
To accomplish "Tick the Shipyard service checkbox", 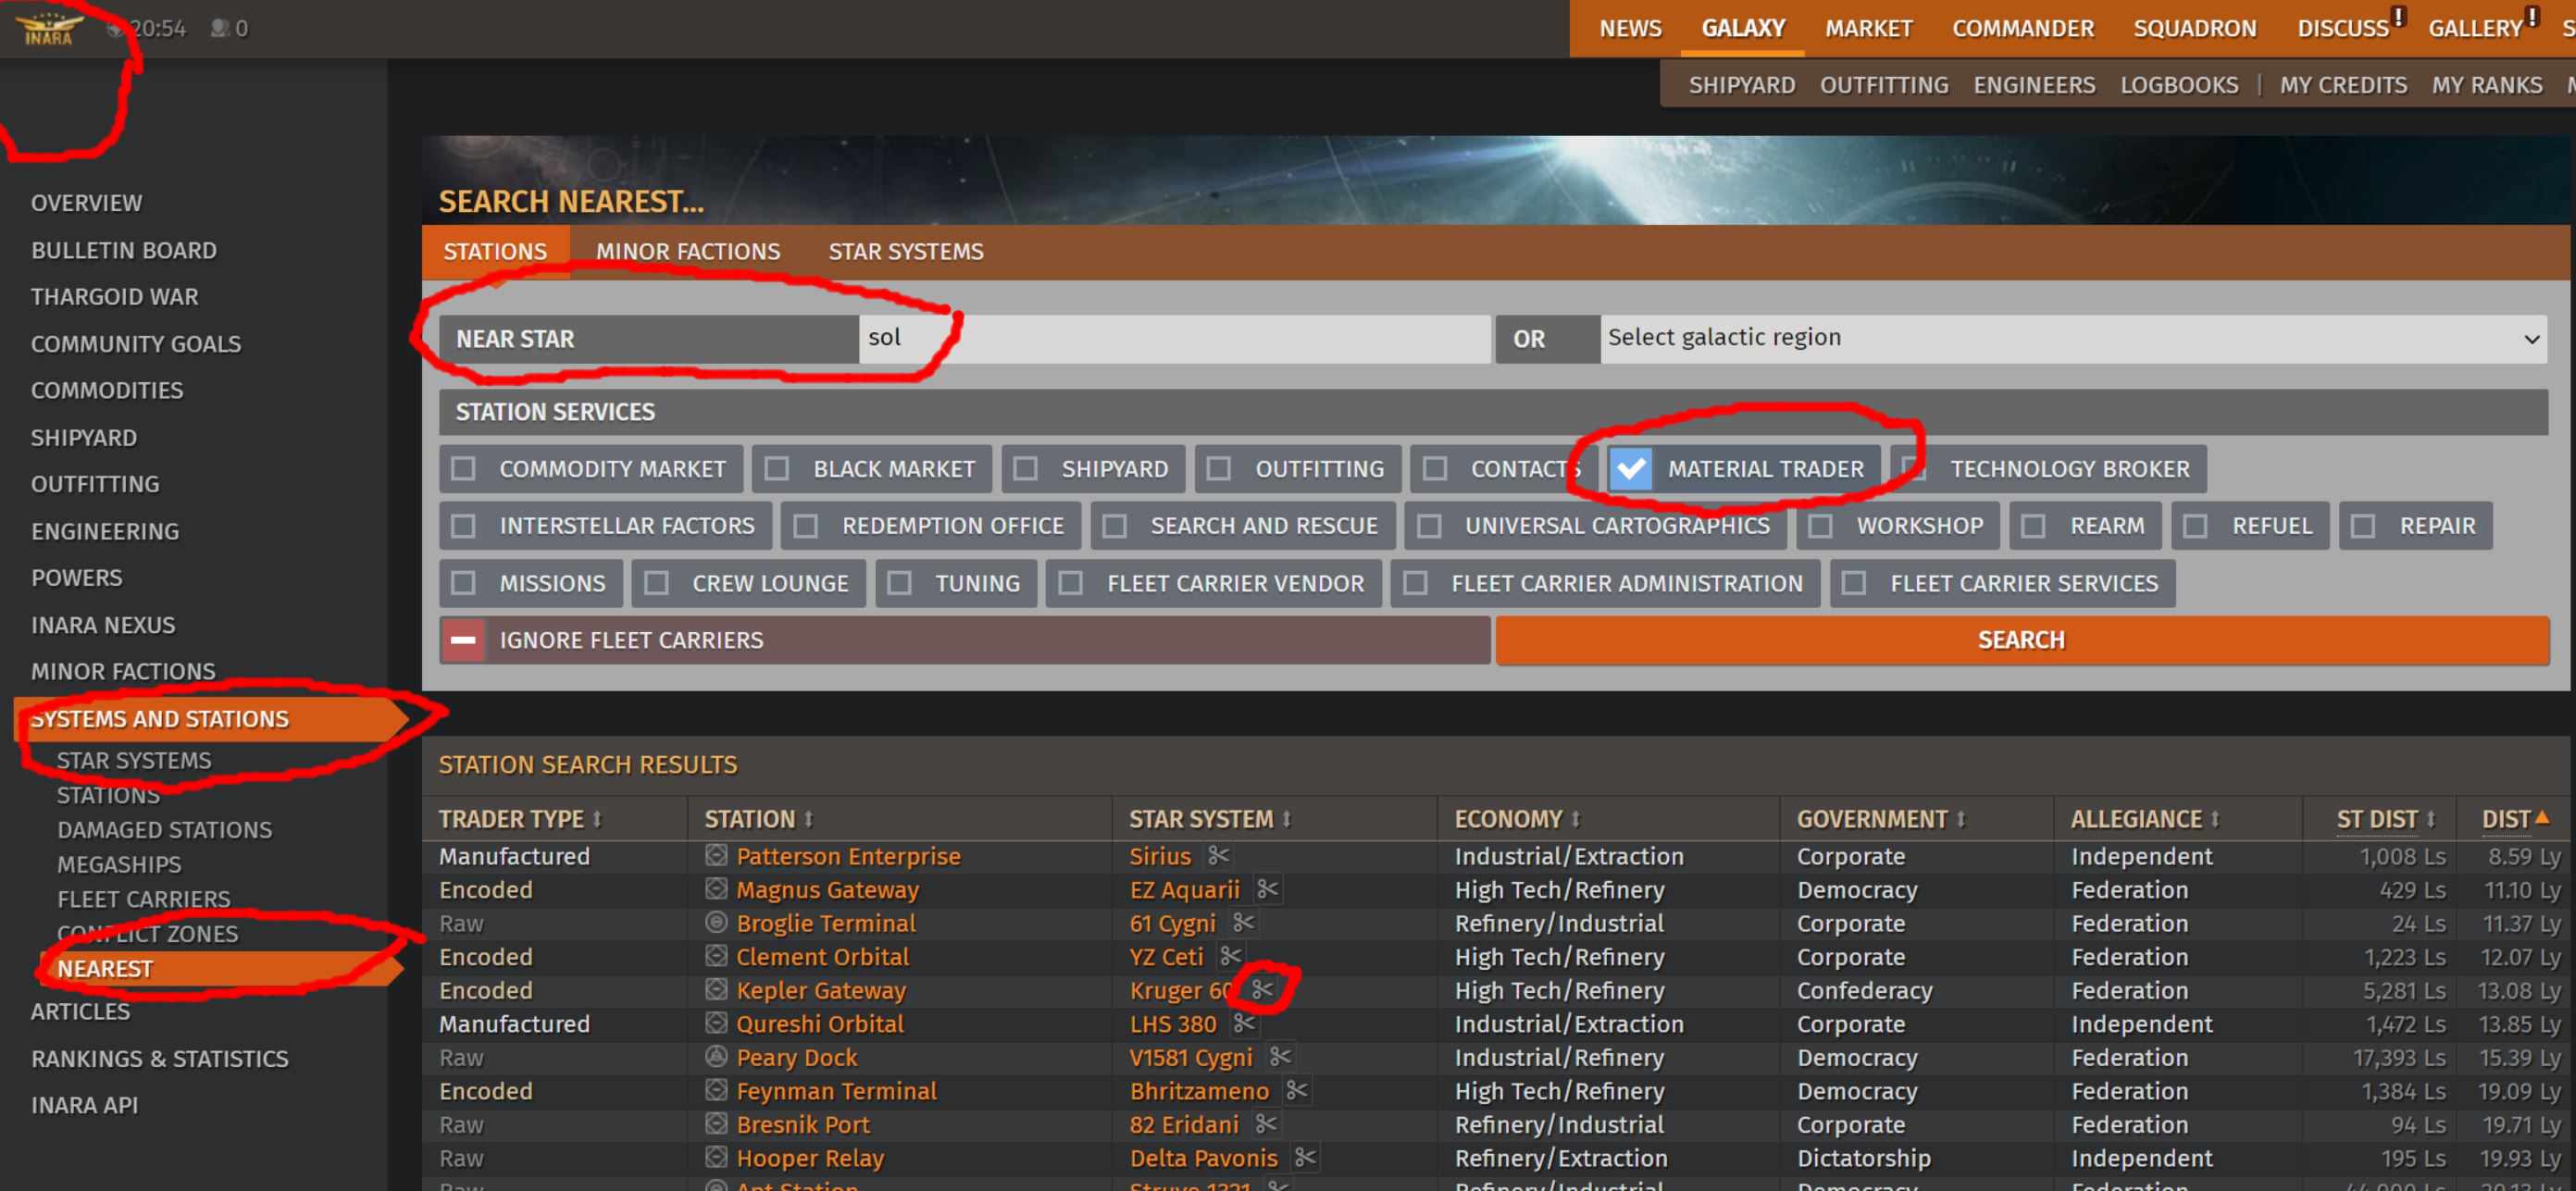I will click(x=1025, y=468).
